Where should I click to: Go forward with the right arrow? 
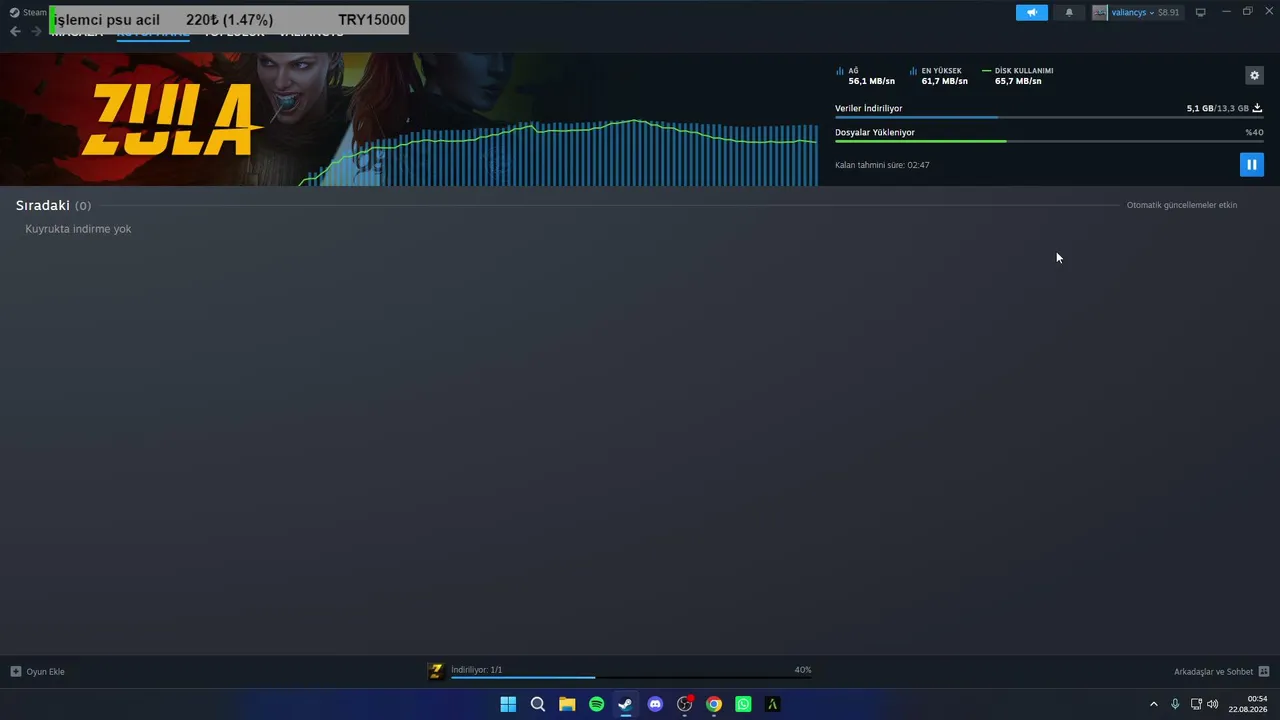coord(36,31)
